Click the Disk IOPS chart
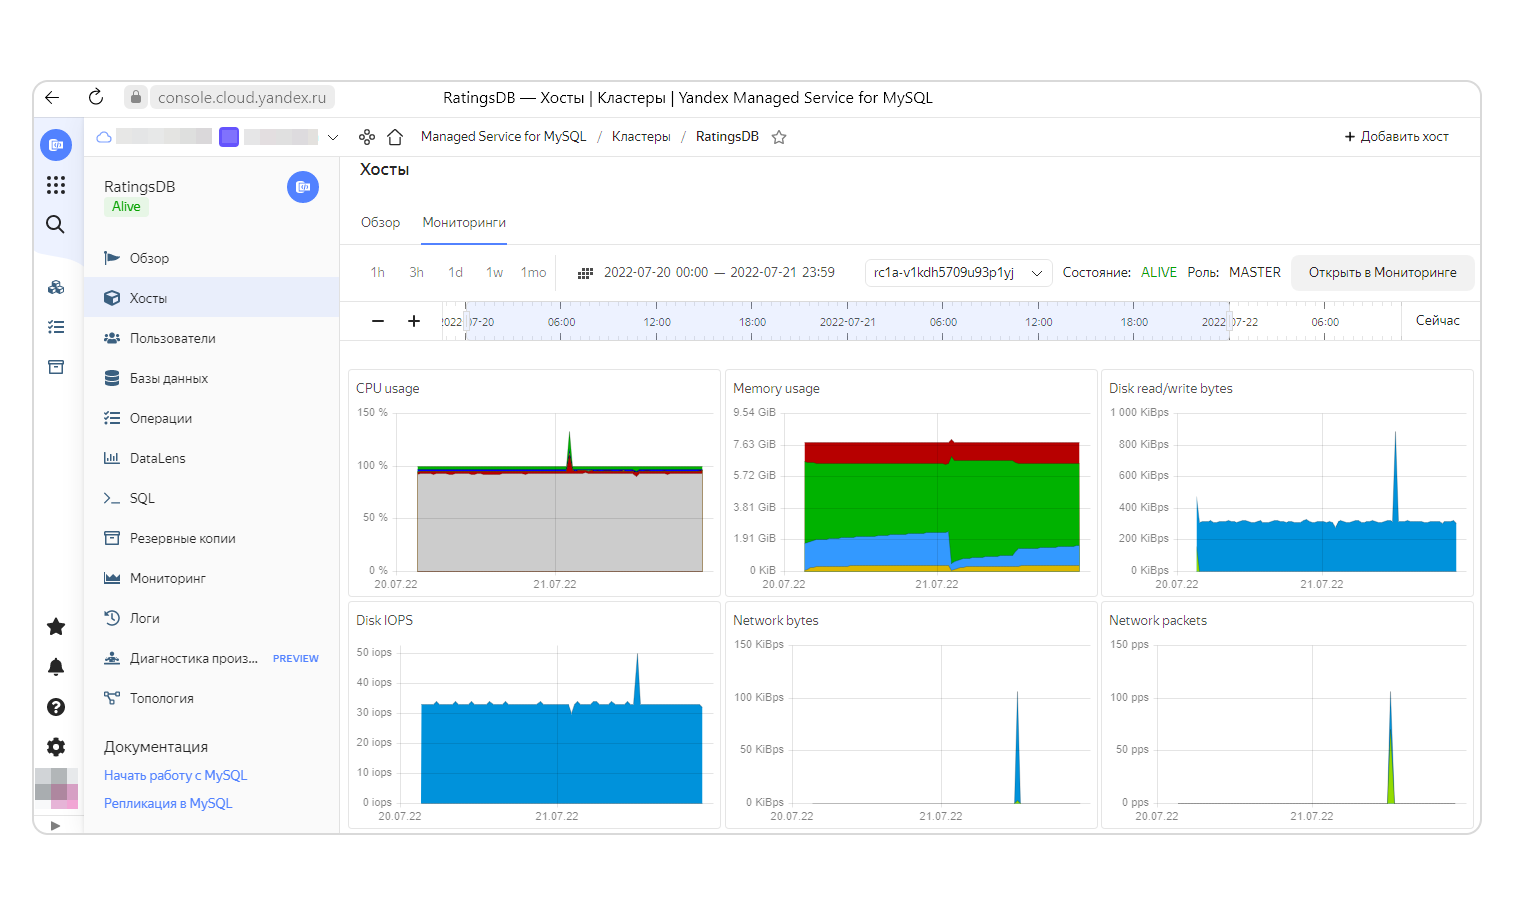Screen dimensions: 1514x915 534,715
